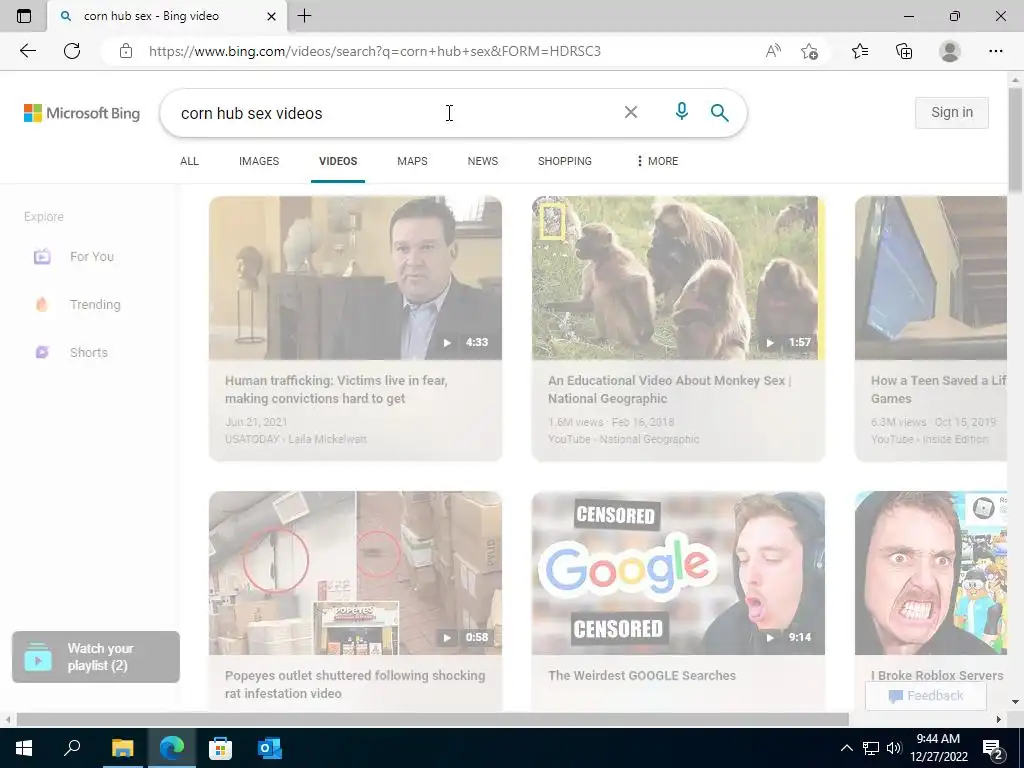
Task: Open browser Collections
Action: tap(904, 51)
